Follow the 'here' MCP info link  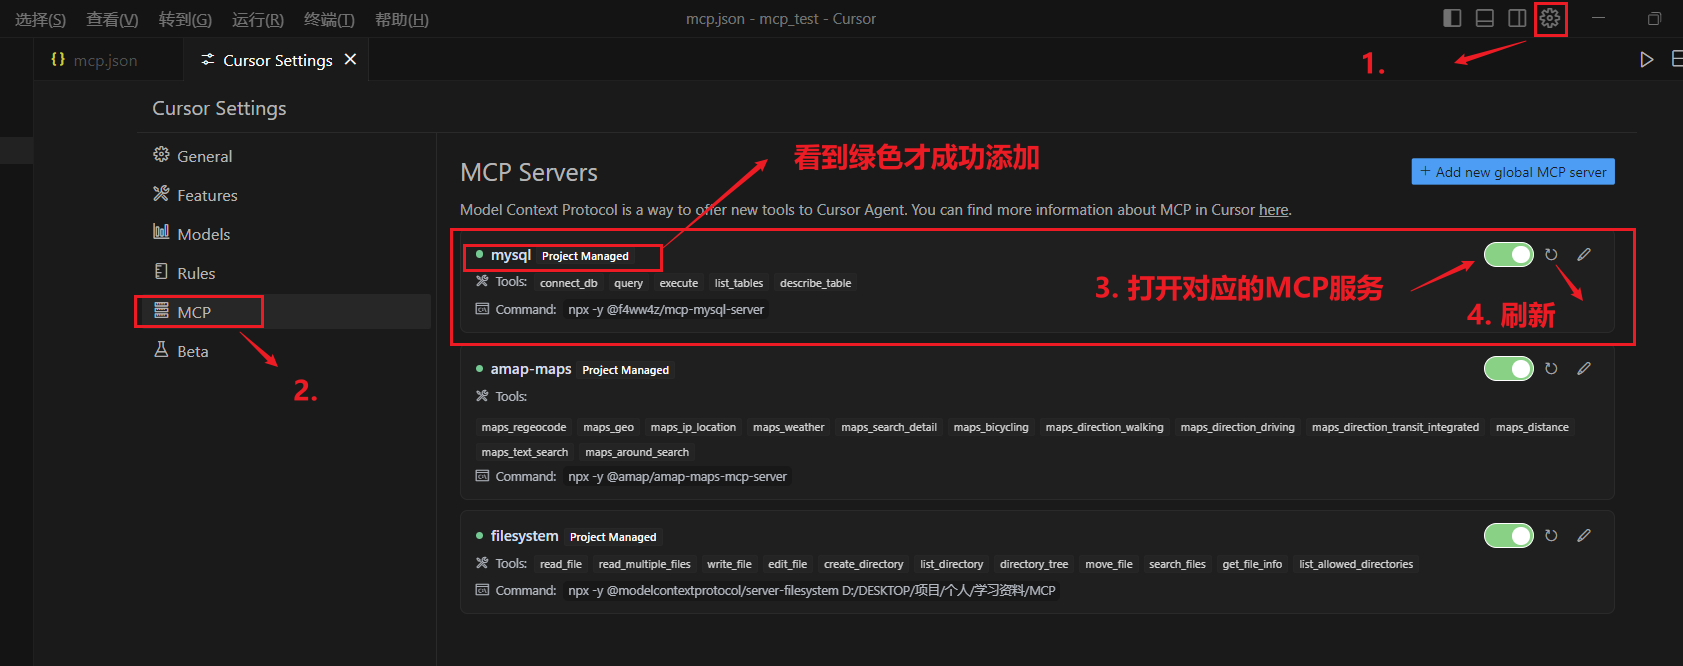[1273, 210]
